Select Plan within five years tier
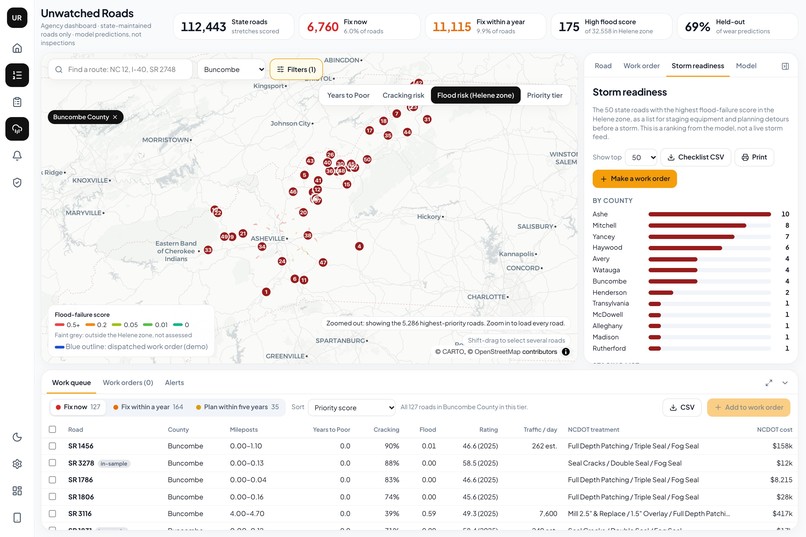The width and height of the screenshot is (806, 537). click(237, 407)
